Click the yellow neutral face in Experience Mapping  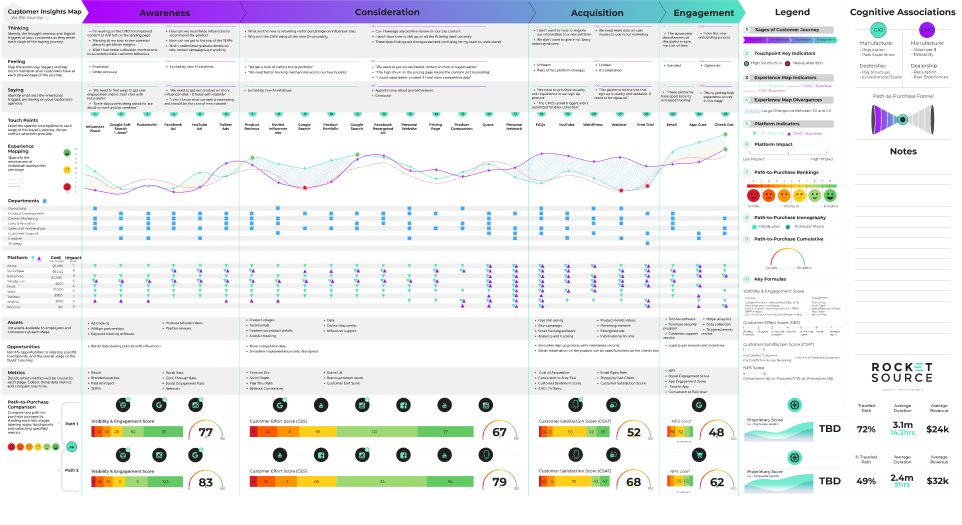[x=67, y=170]
